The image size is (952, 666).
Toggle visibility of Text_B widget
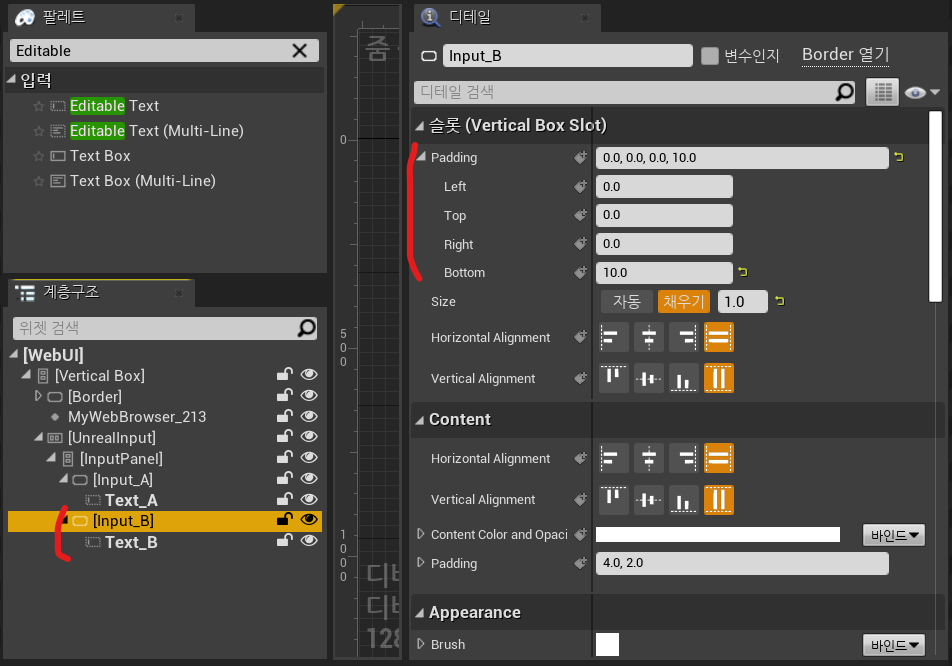(x=309, y=542)
